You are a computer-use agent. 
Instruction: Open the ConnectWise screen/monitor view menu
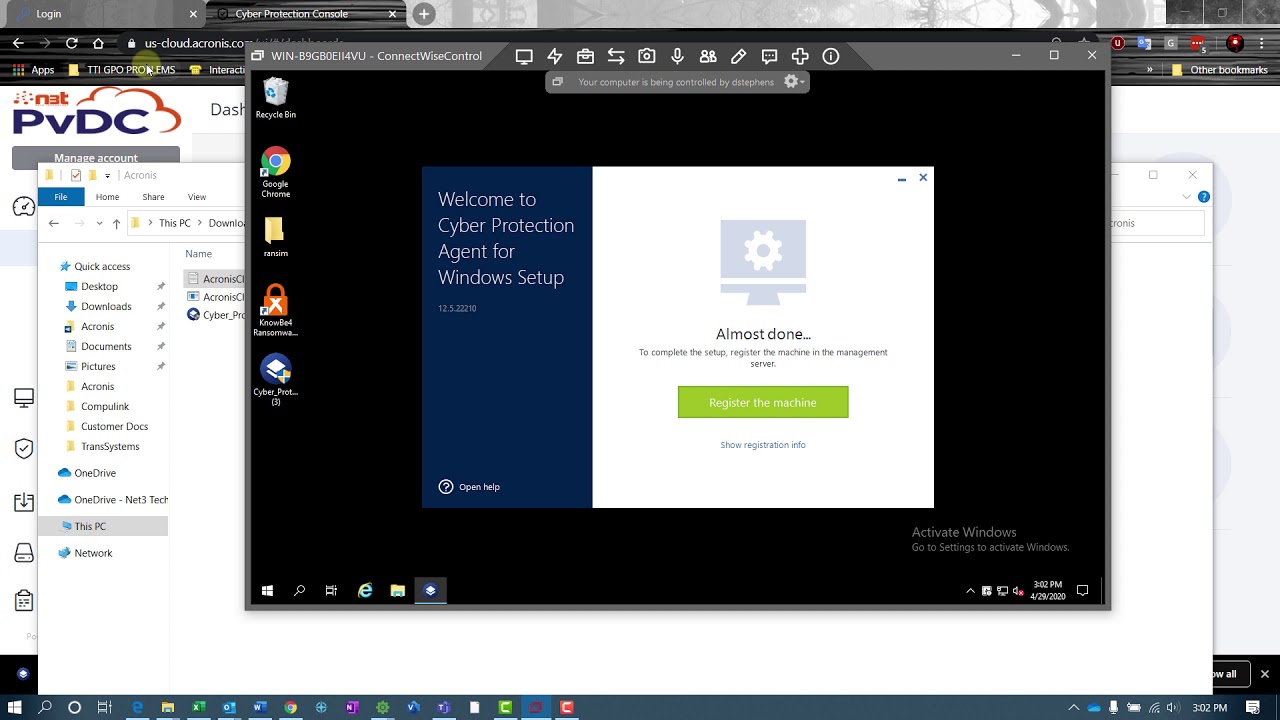(524, 56)
